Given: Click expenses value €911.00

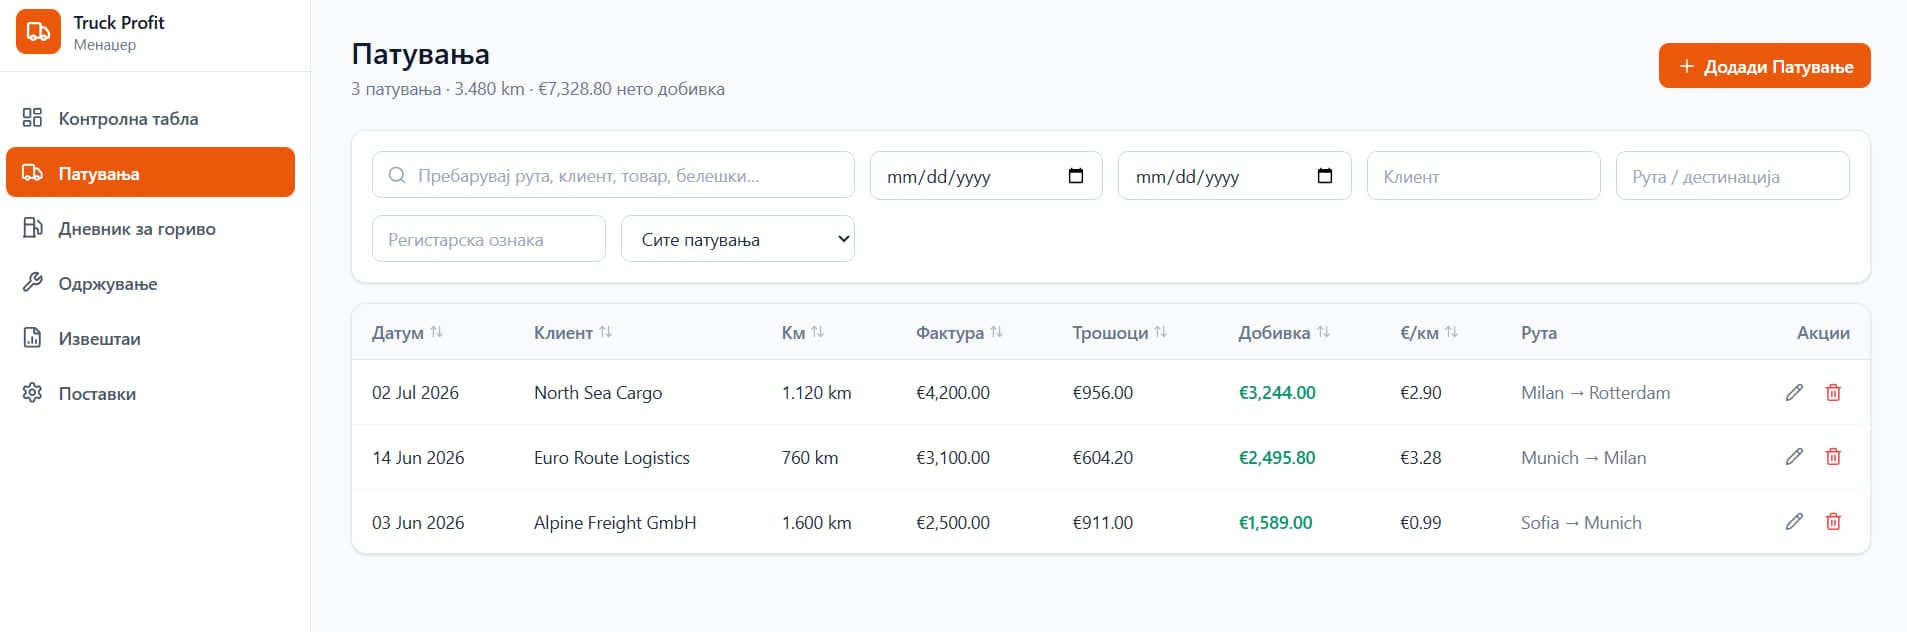Looking at the screenshot, I should pos(1103,523).
